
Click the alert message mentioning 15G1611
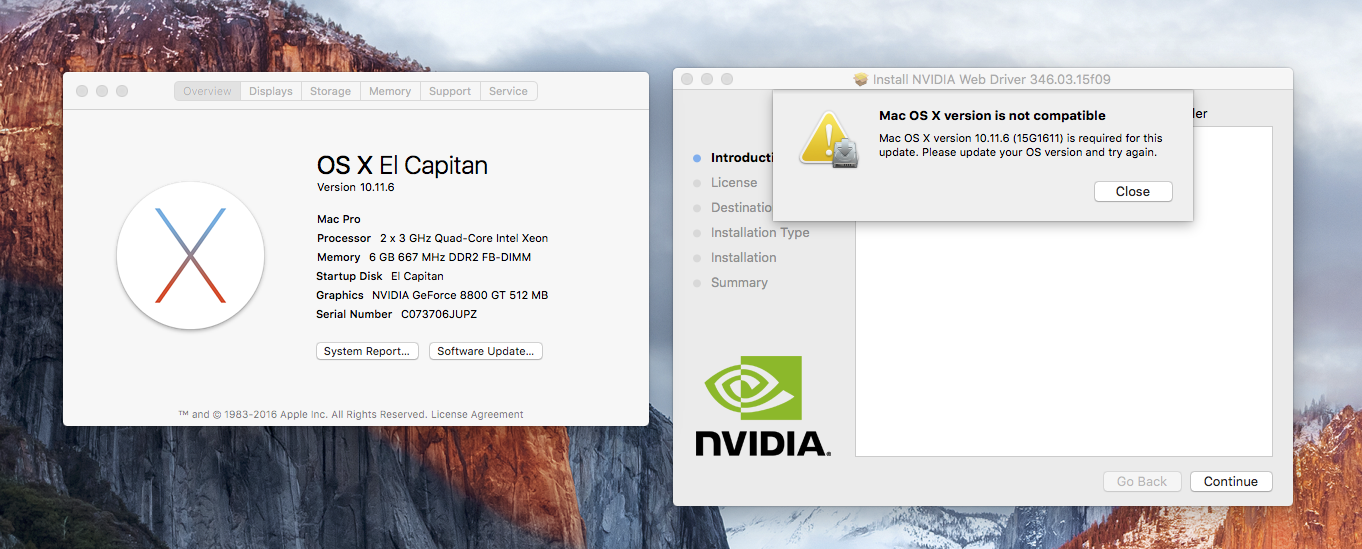[x=1020, y=145]
